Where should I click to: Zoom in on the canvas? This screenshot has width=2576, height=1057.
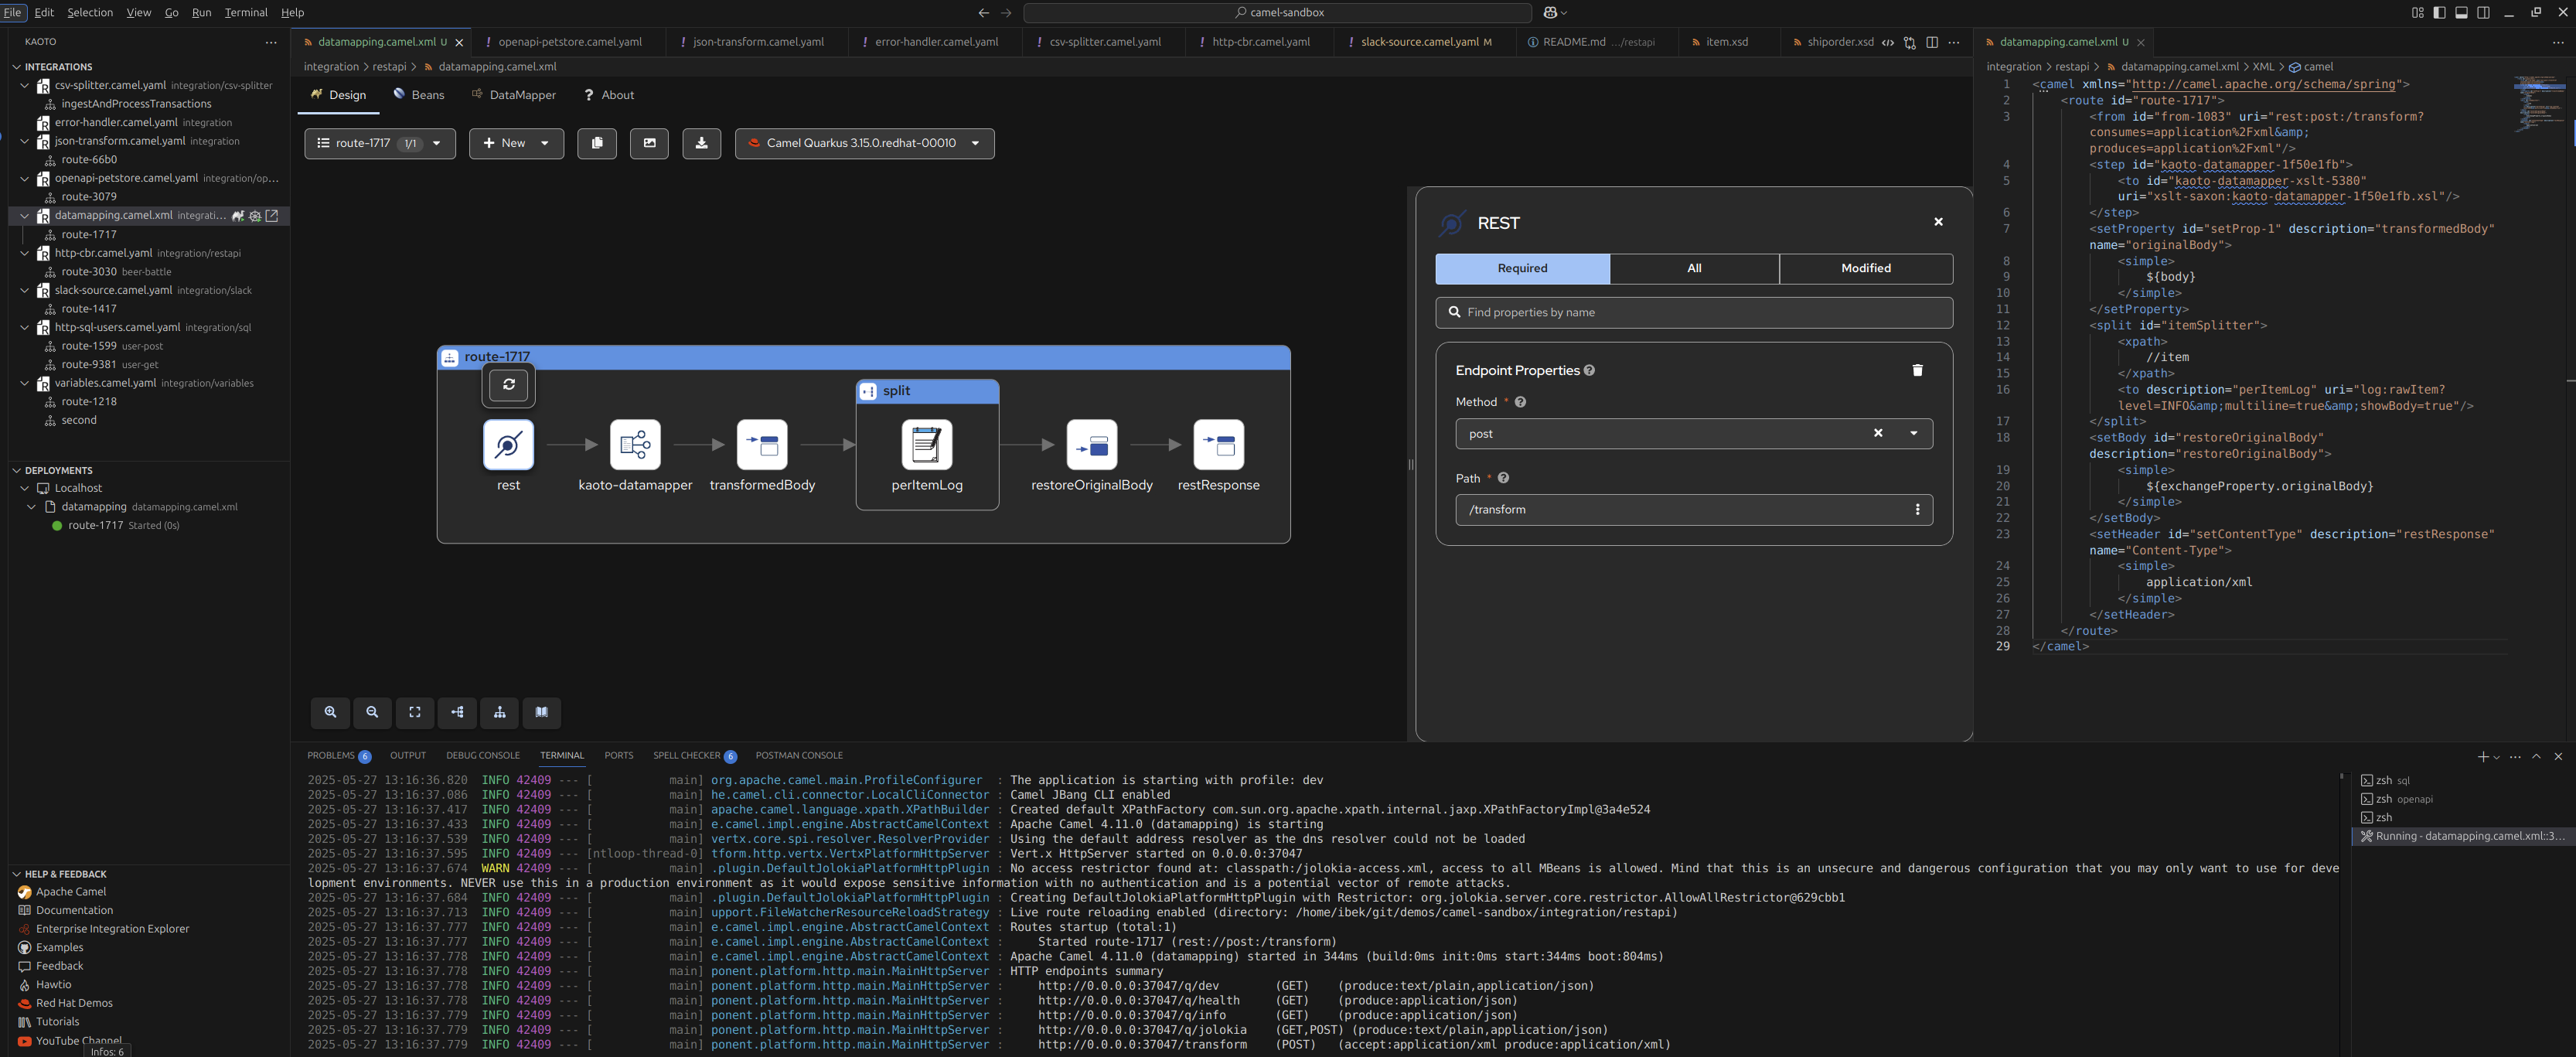(x=330, y=712)
